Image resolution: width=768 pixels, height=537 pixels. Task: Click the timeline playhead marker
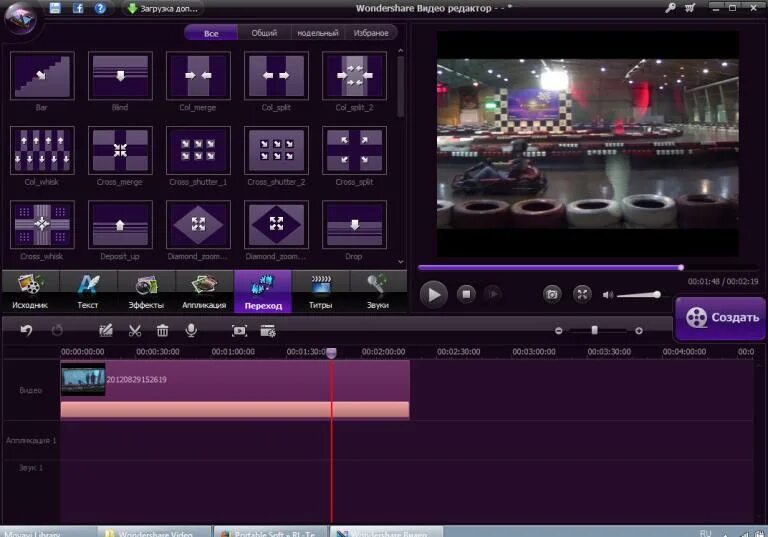pos(332,353)
